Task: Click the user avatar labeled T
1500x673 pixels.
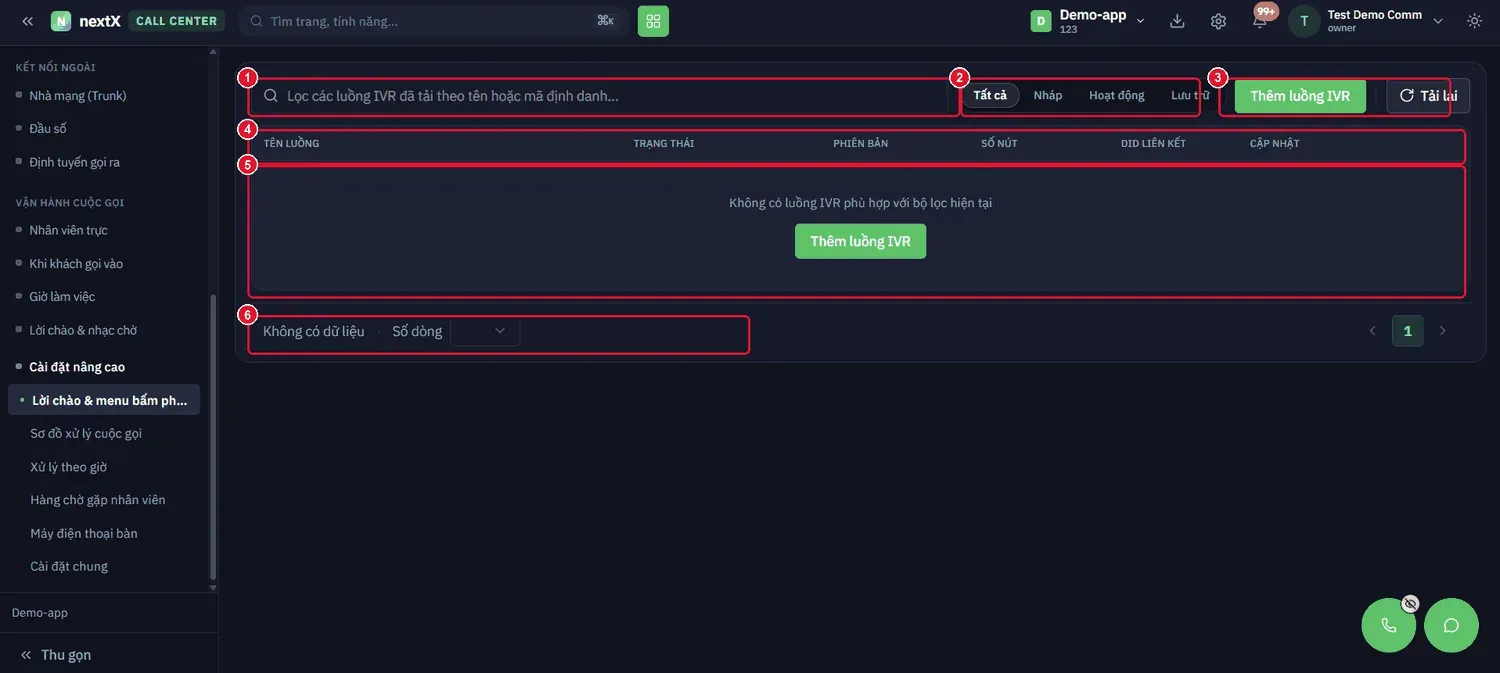Action: tap(1304, 21)
